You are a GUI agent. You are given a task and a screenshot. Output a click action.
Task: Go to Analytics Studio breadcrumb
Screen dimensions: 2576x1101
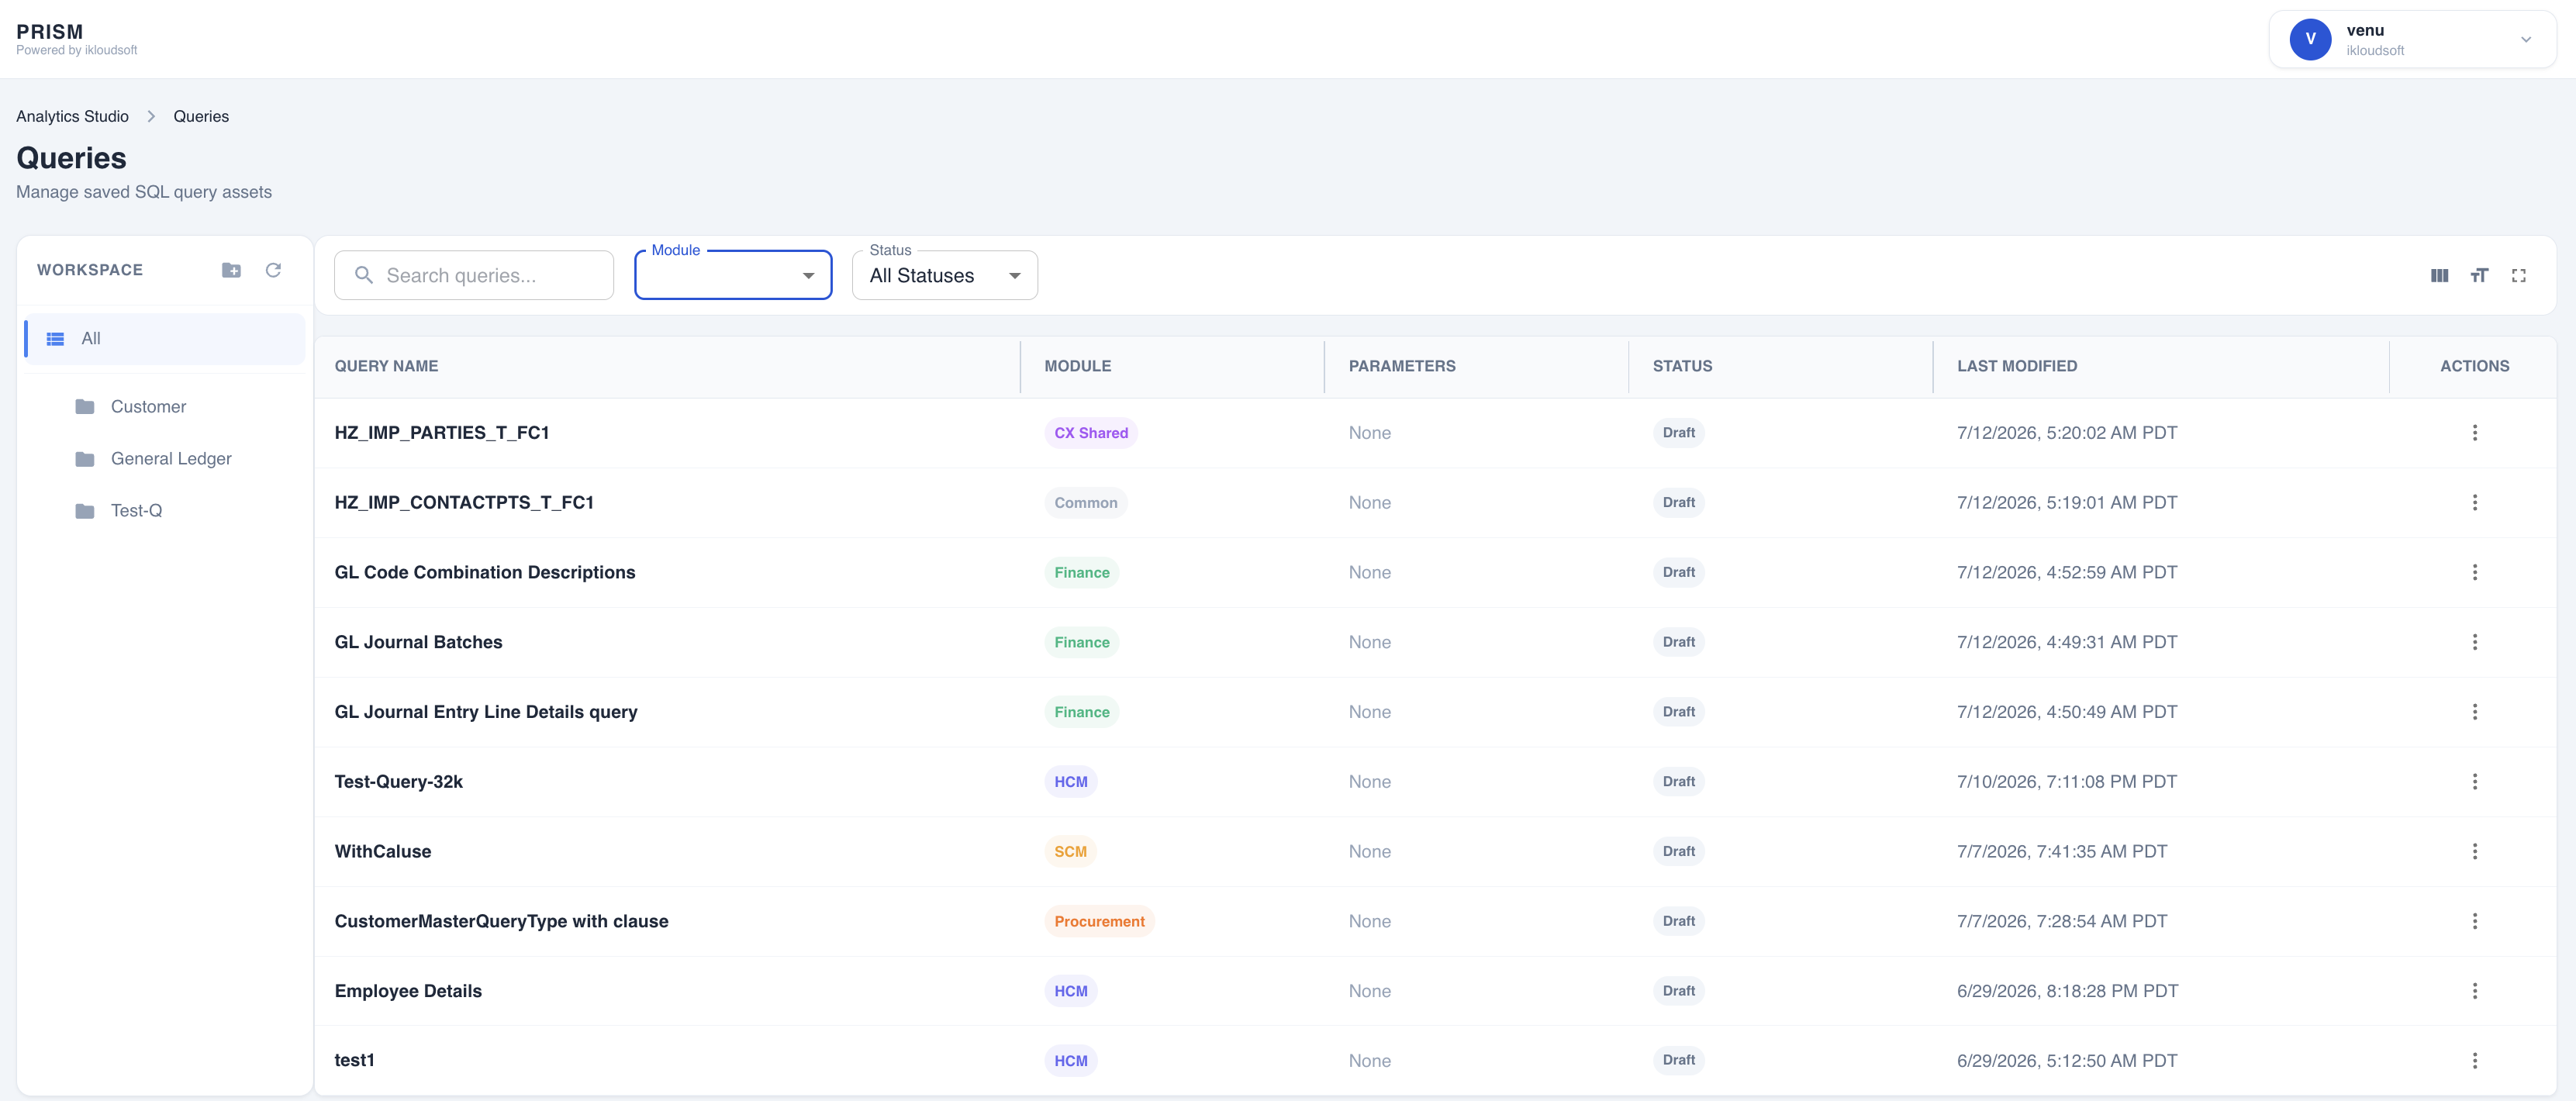72,116
